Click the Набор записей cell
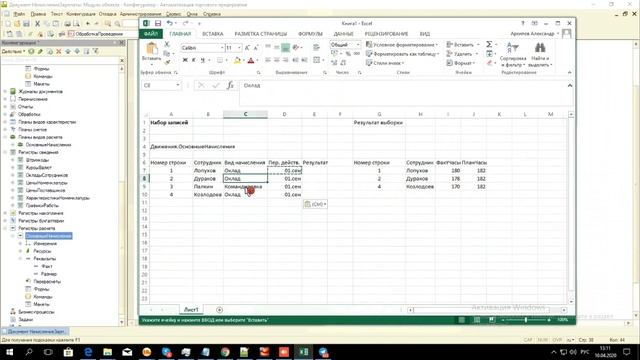 (171, 122)
